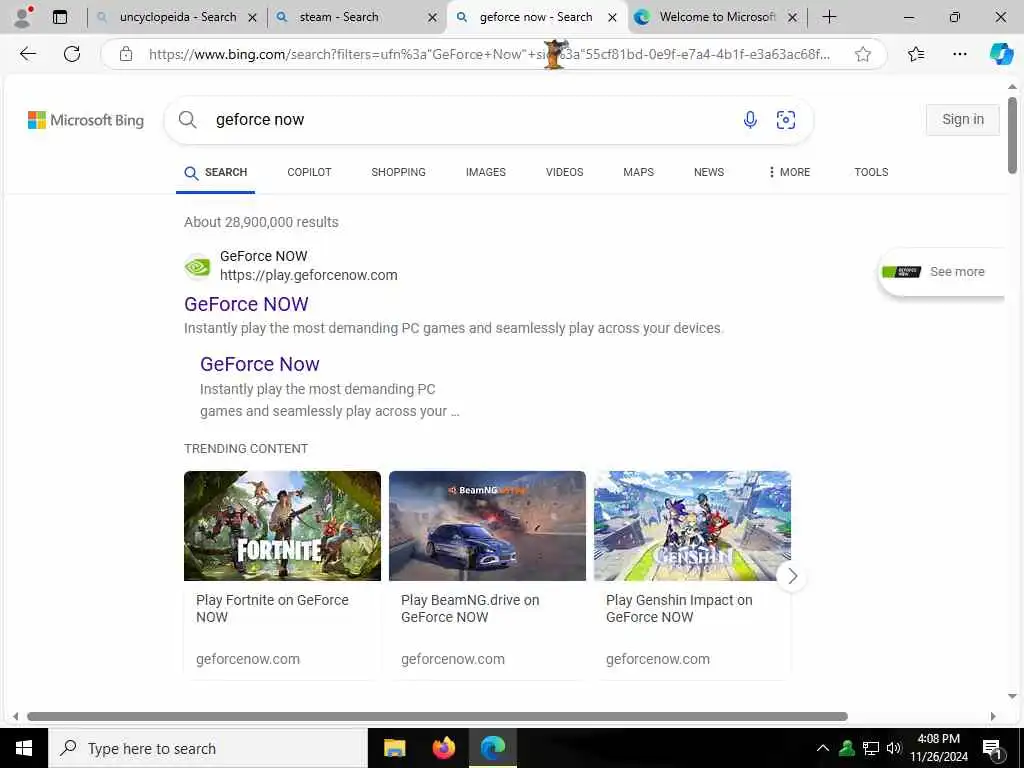Add this page to favorites star

pyautogui.click(x=863, y=54)
